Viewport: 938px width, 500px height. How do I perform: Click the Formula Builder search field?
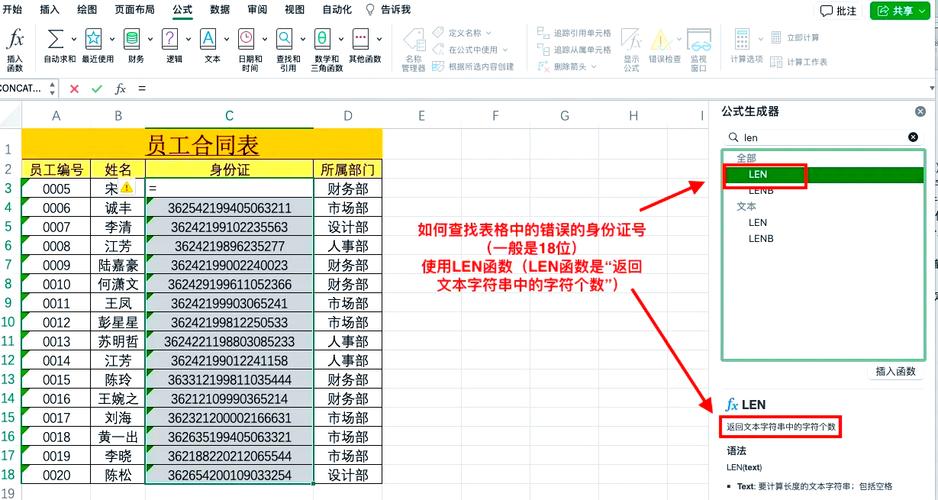[823, 137]
